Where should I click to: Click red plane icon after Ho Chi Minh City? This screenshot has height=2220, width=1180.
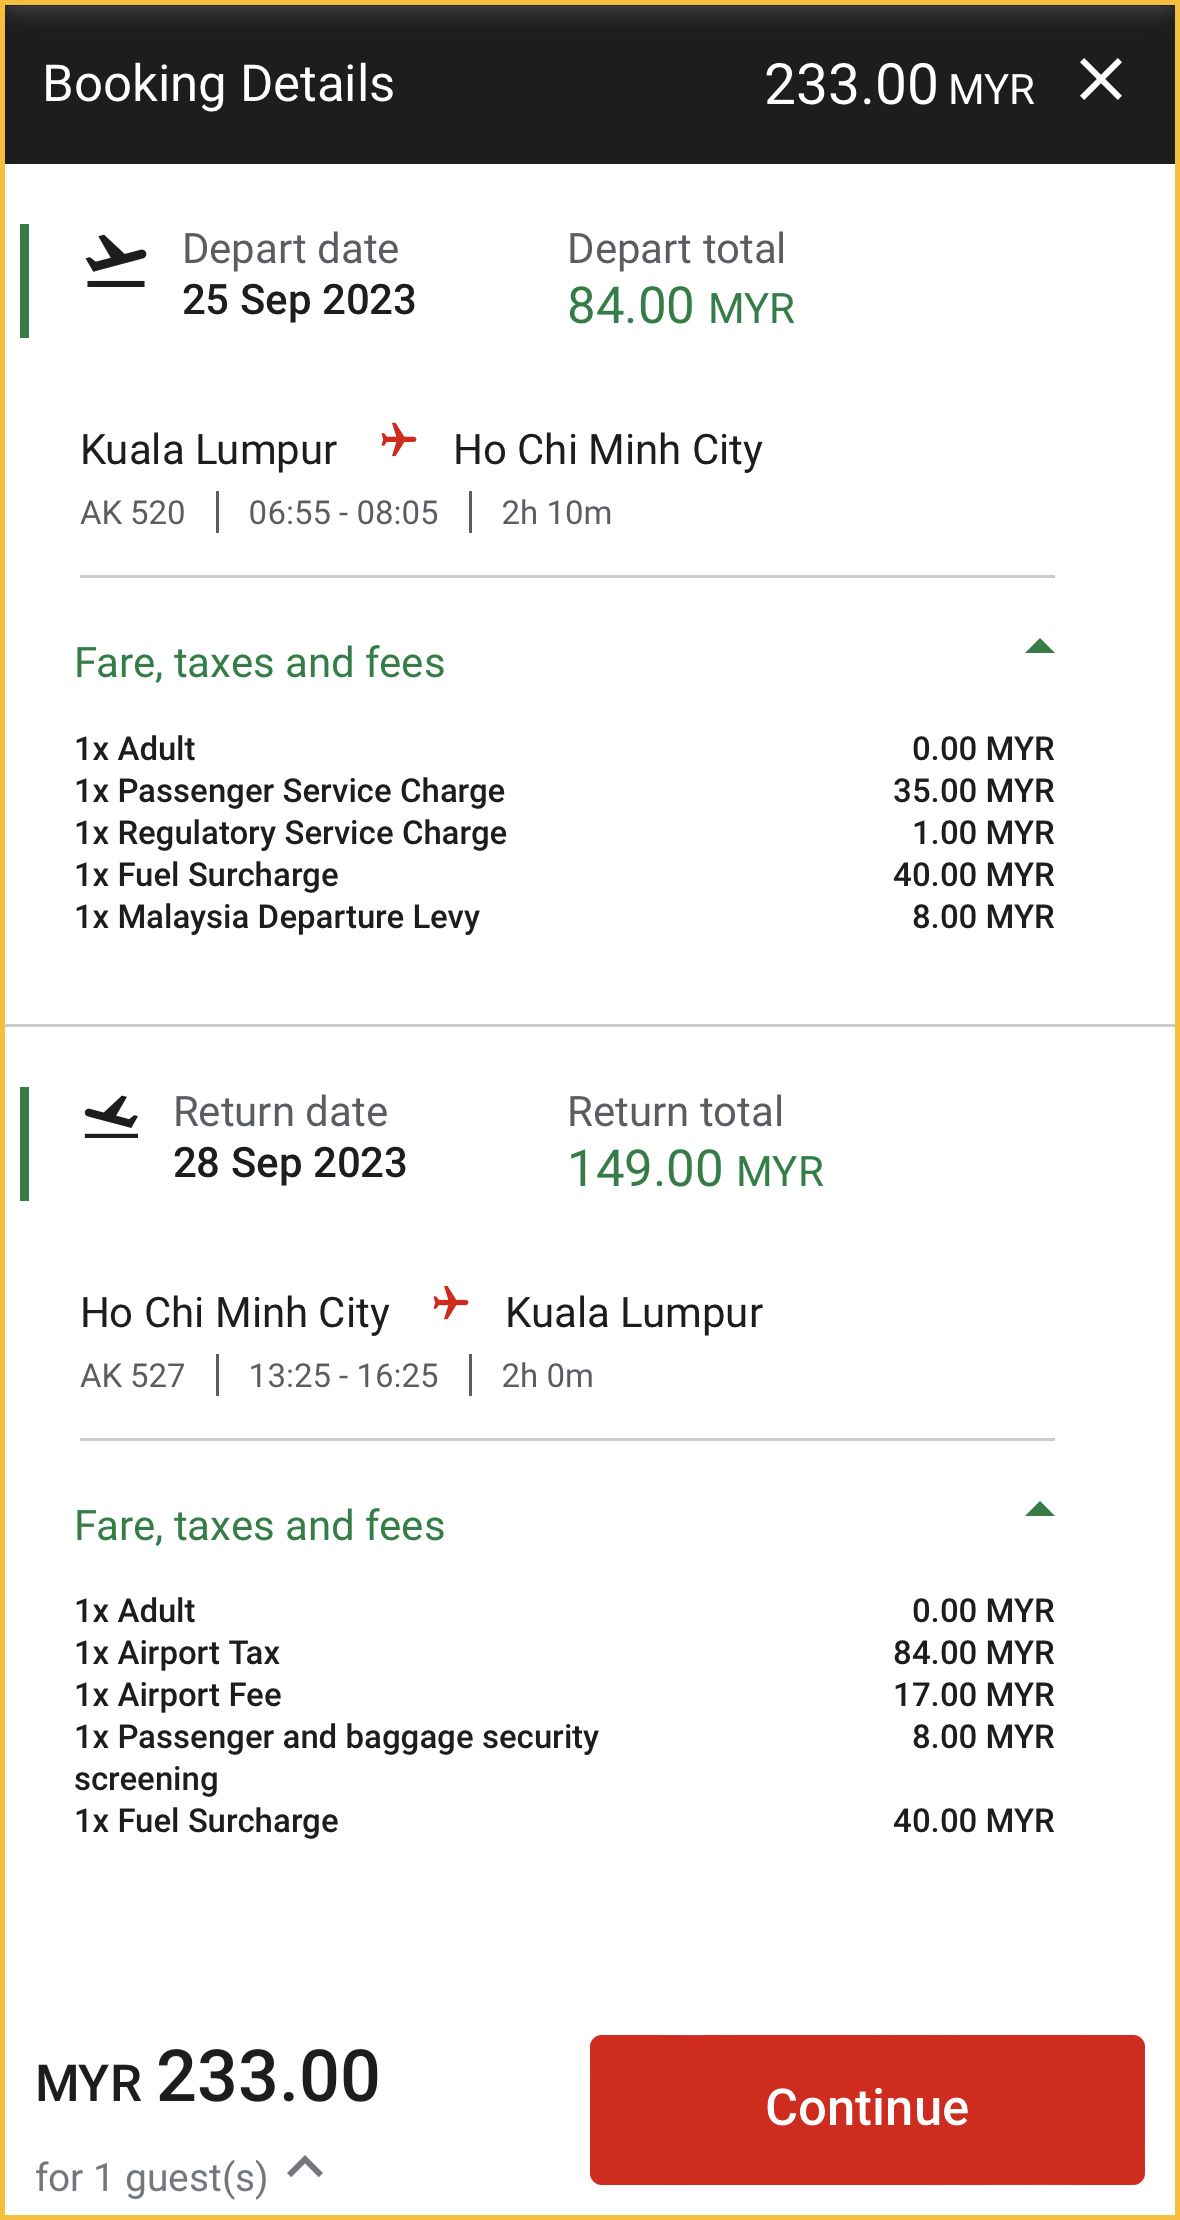pyautogui.click(x=450, y=1303)
